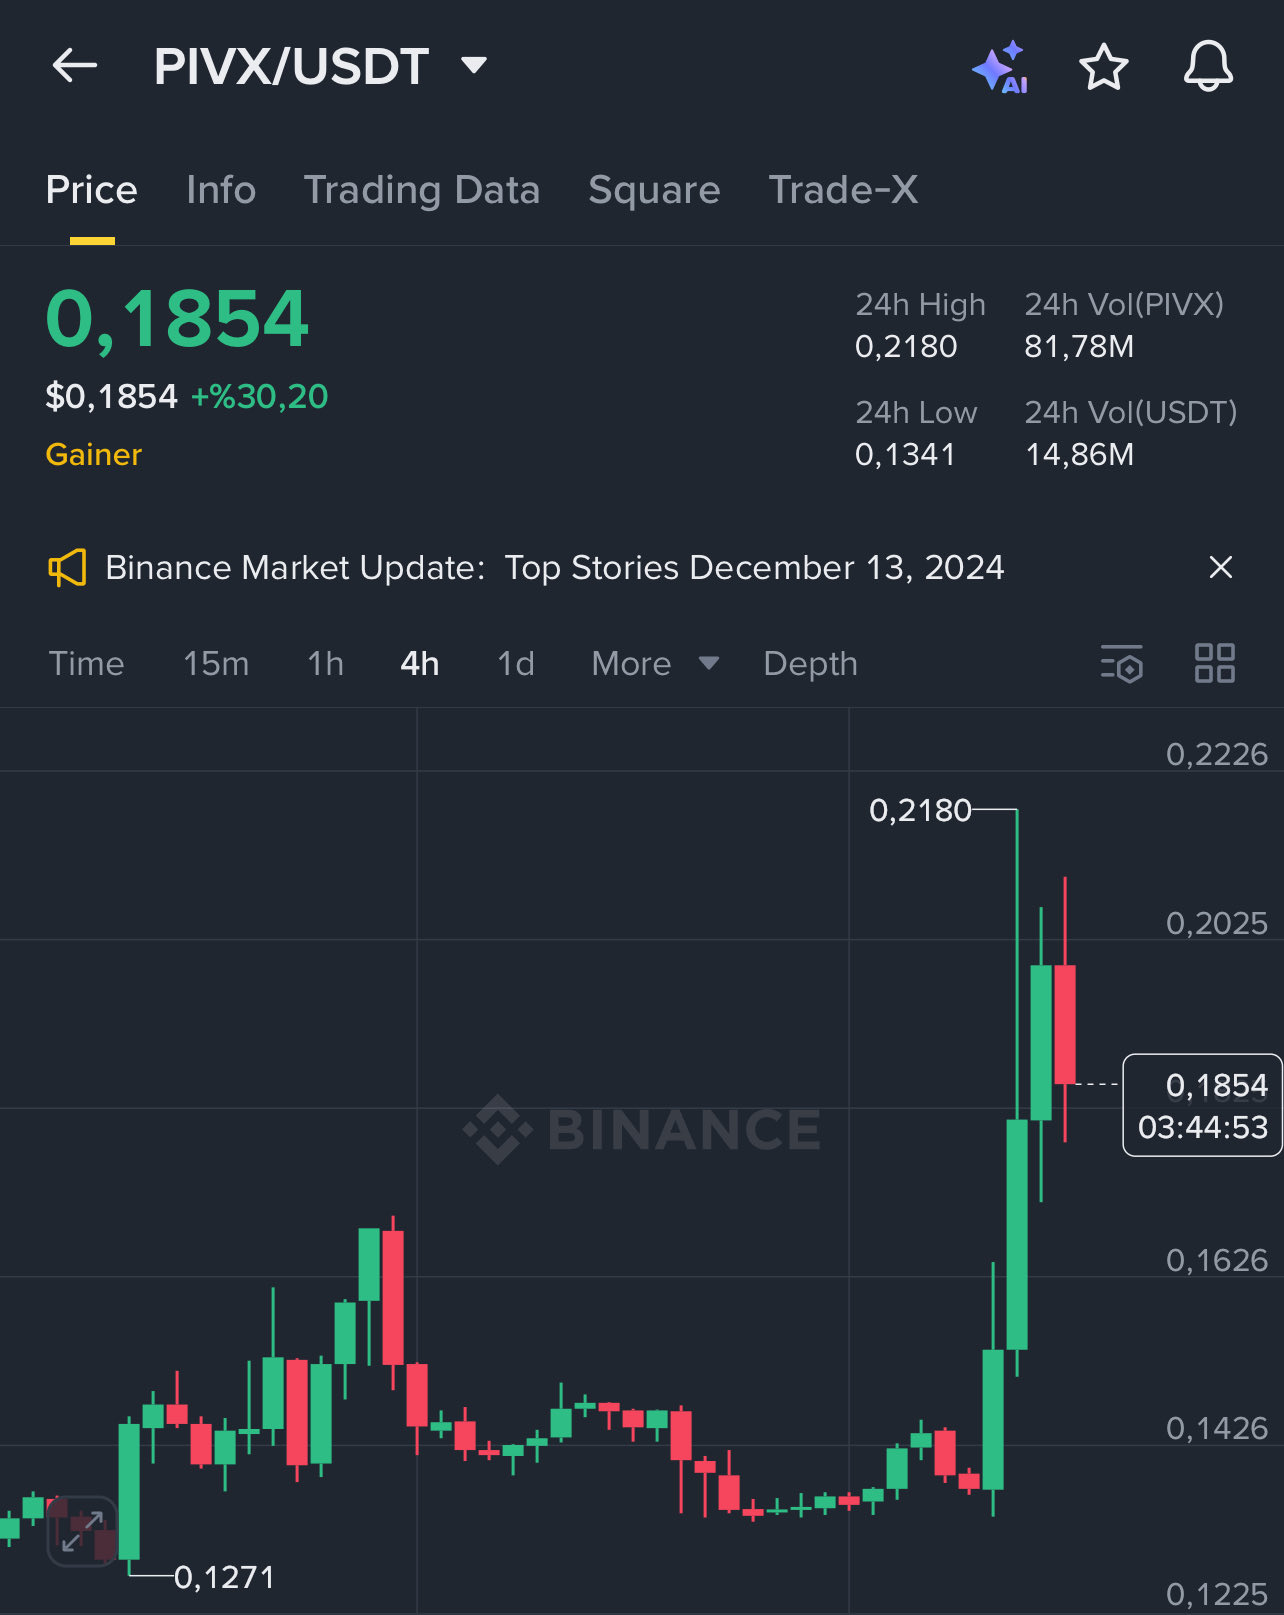Tap the back arrow icon

pos(75,66)
